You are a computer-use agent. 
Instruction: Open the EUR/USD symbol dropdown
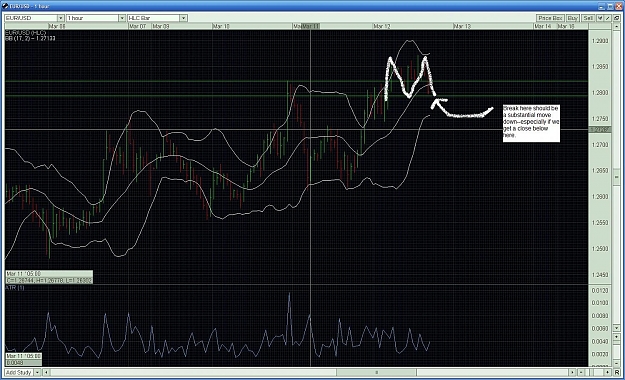coord(61,18)
